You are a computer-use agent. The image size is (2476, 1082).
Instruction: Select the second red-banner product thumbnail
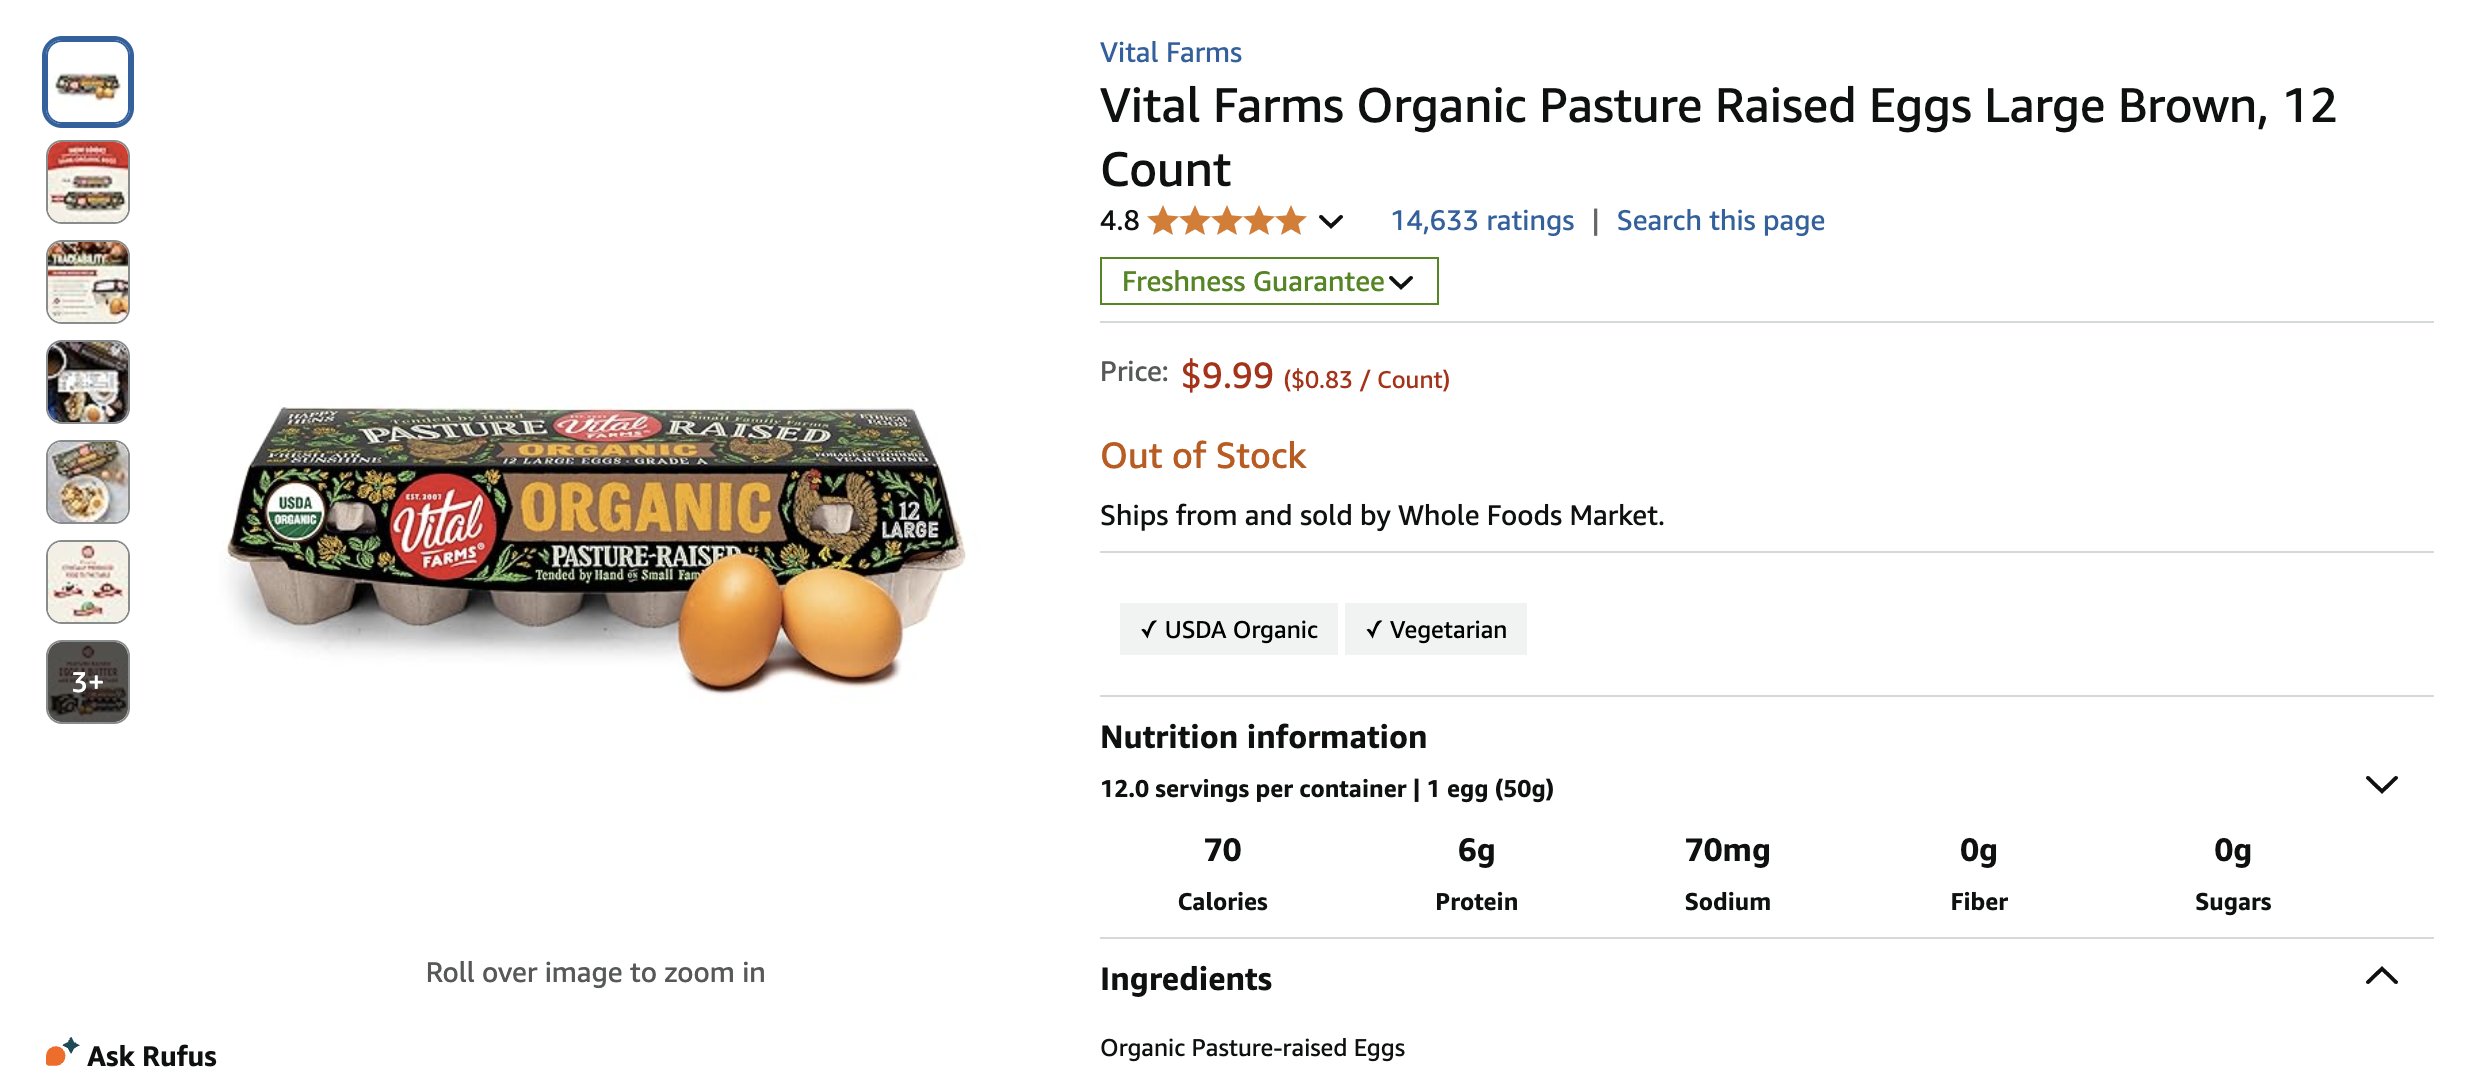[x=88, y=182]
